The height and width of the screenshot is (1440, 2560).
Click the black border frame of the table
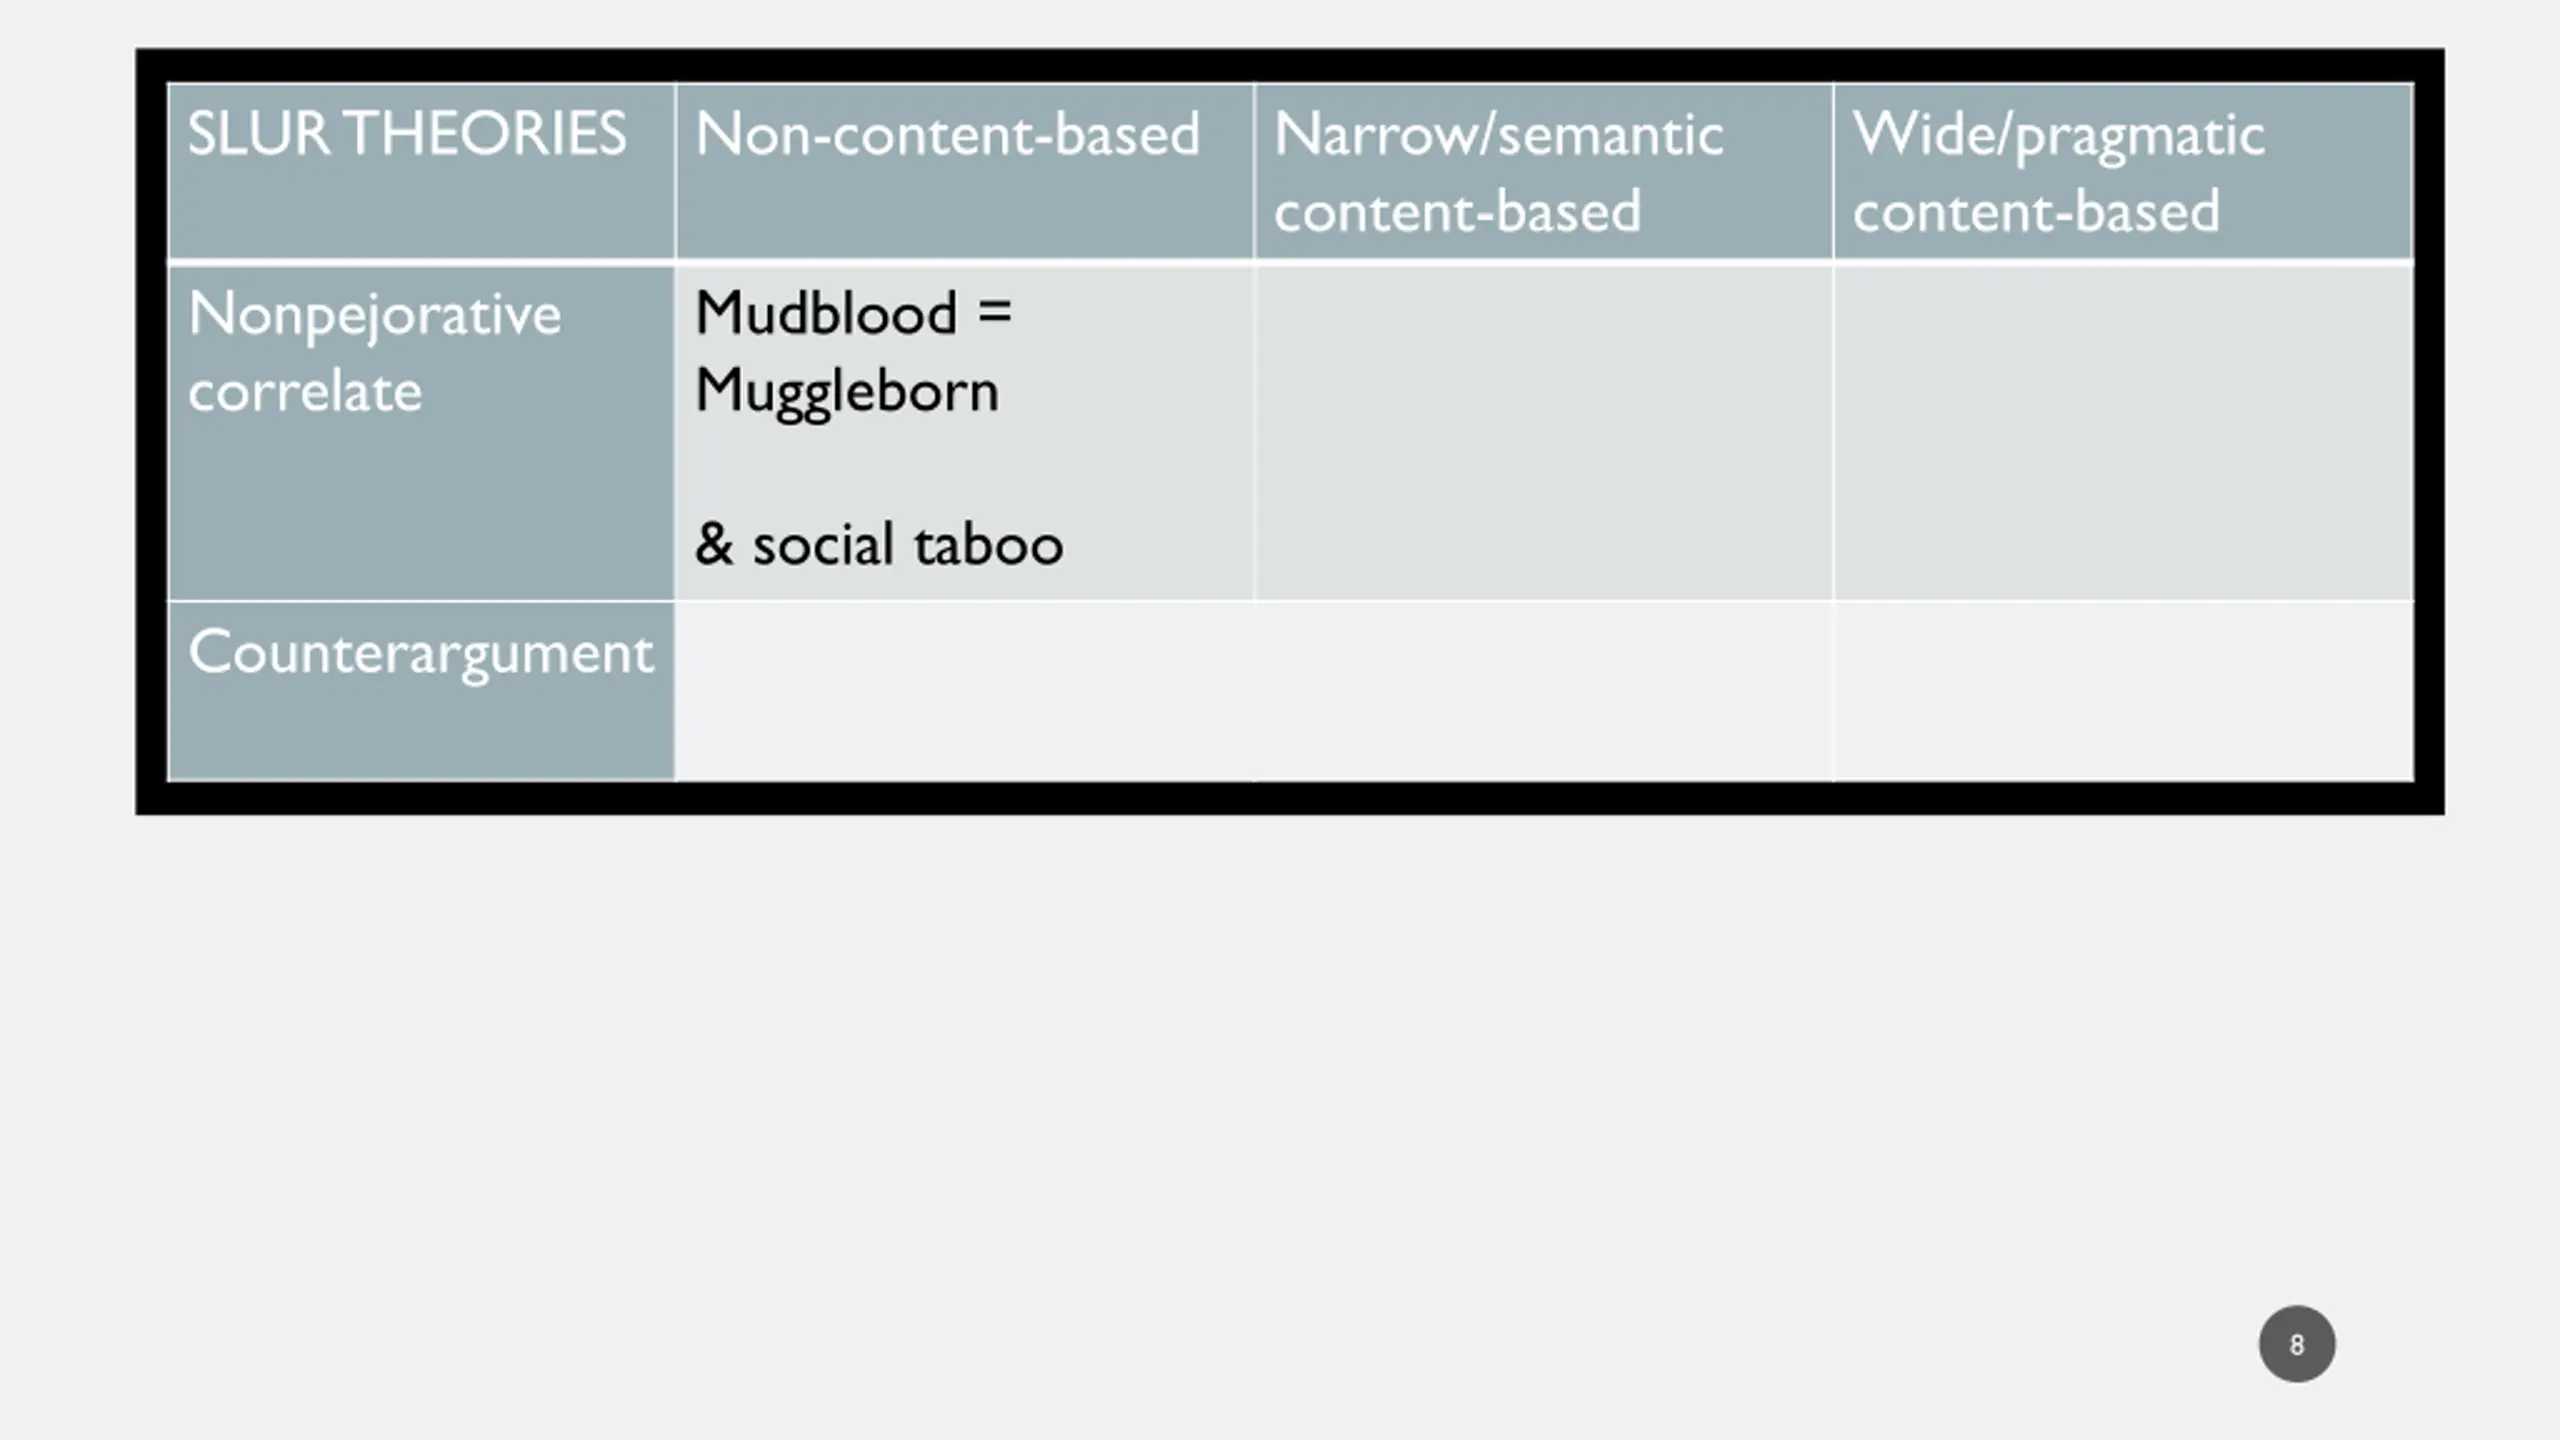click(1290, 64)
